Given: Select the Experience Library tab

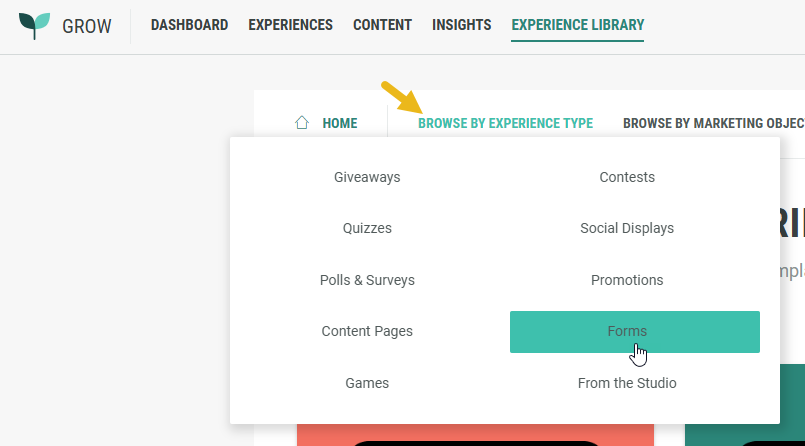Looking at the screenshot, I should pyautogui.click(x=577, y=25).
